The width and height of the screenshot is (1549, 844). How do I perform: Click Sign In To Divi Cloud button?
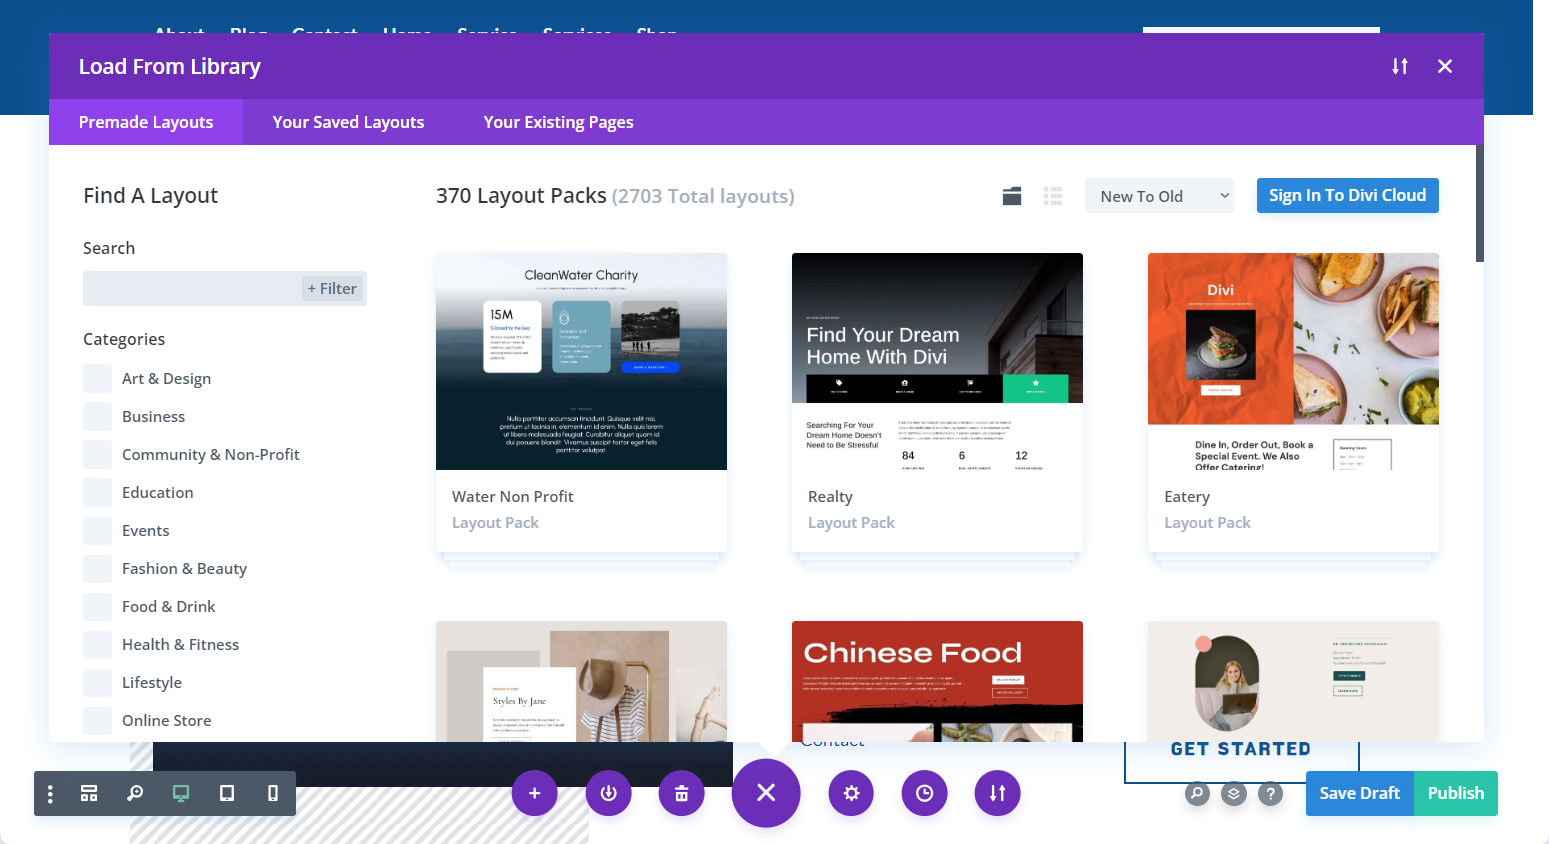(1348, 195)
